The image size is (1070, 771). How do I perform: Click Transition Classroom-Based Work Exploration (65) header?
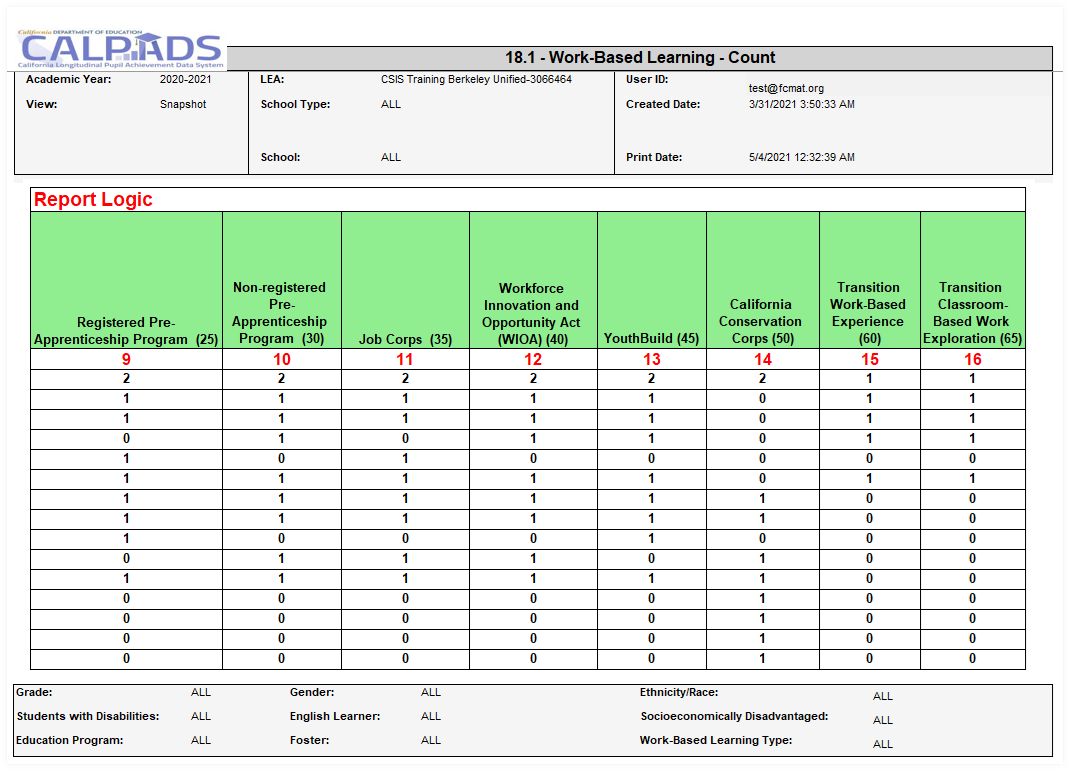coord(971,313)
